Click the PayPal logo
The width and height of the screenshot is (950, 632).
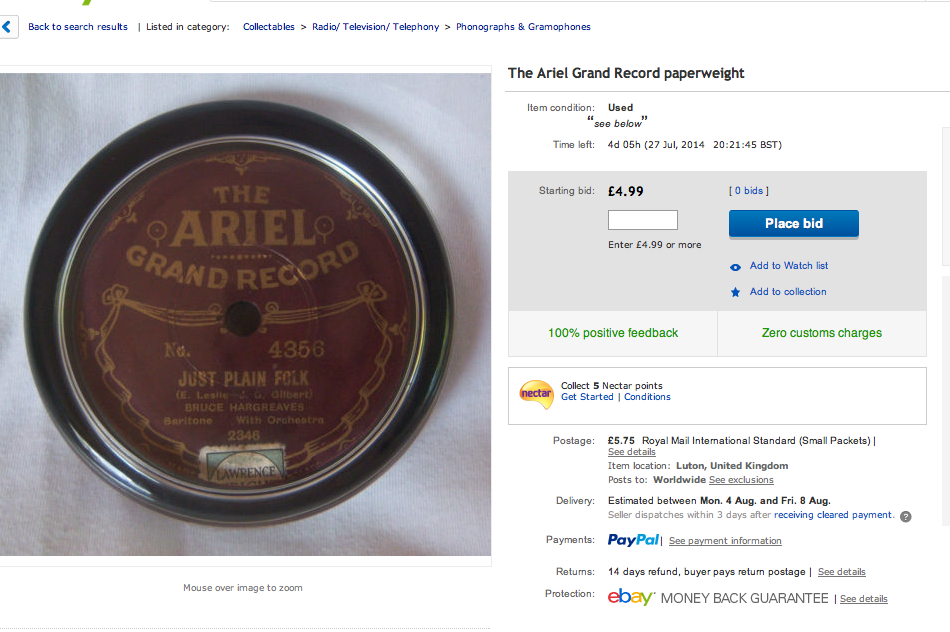633,539
